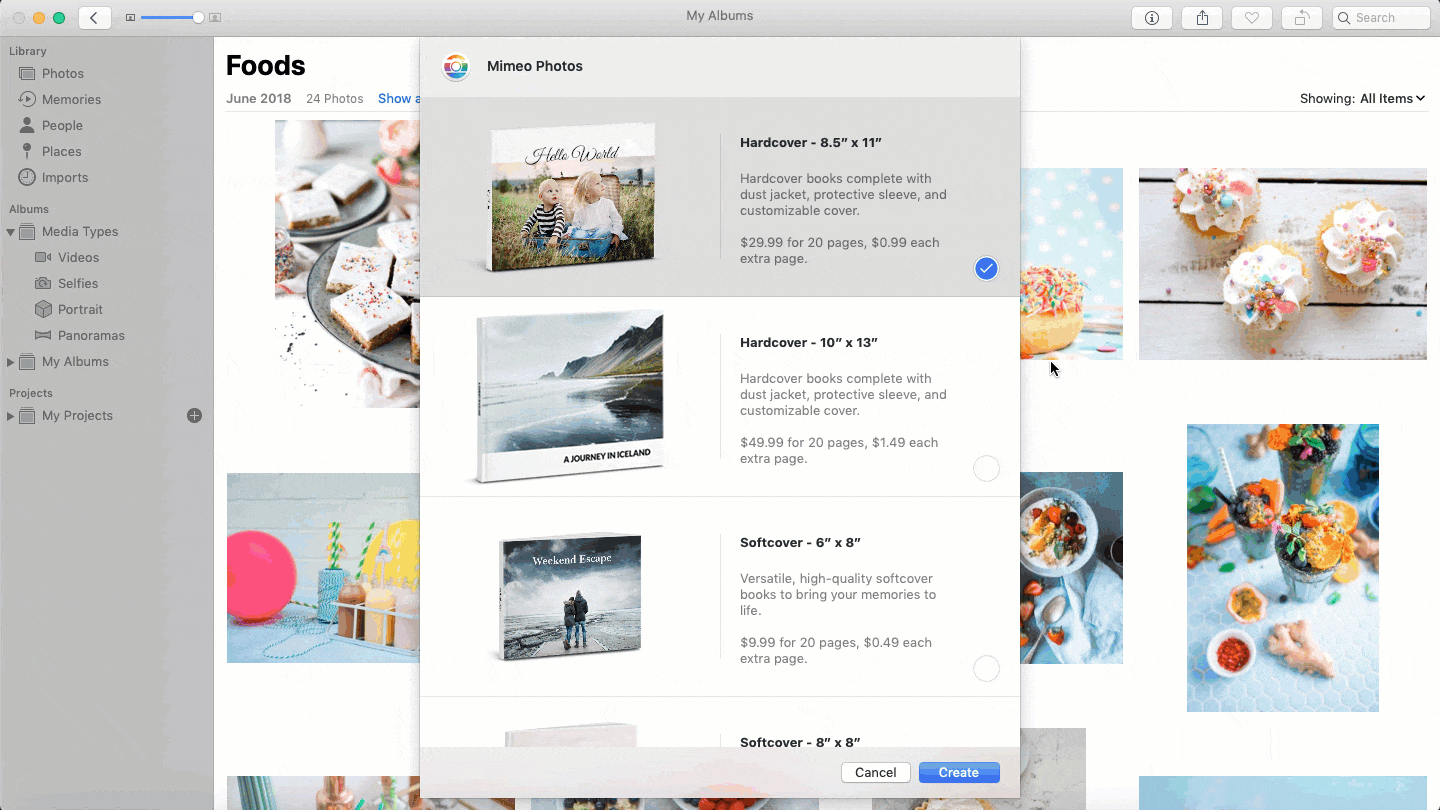This screenshot has height=810, width=1440.
Task: Click the Cancel button
Action: pyautogui.click(x=876, y=772)
